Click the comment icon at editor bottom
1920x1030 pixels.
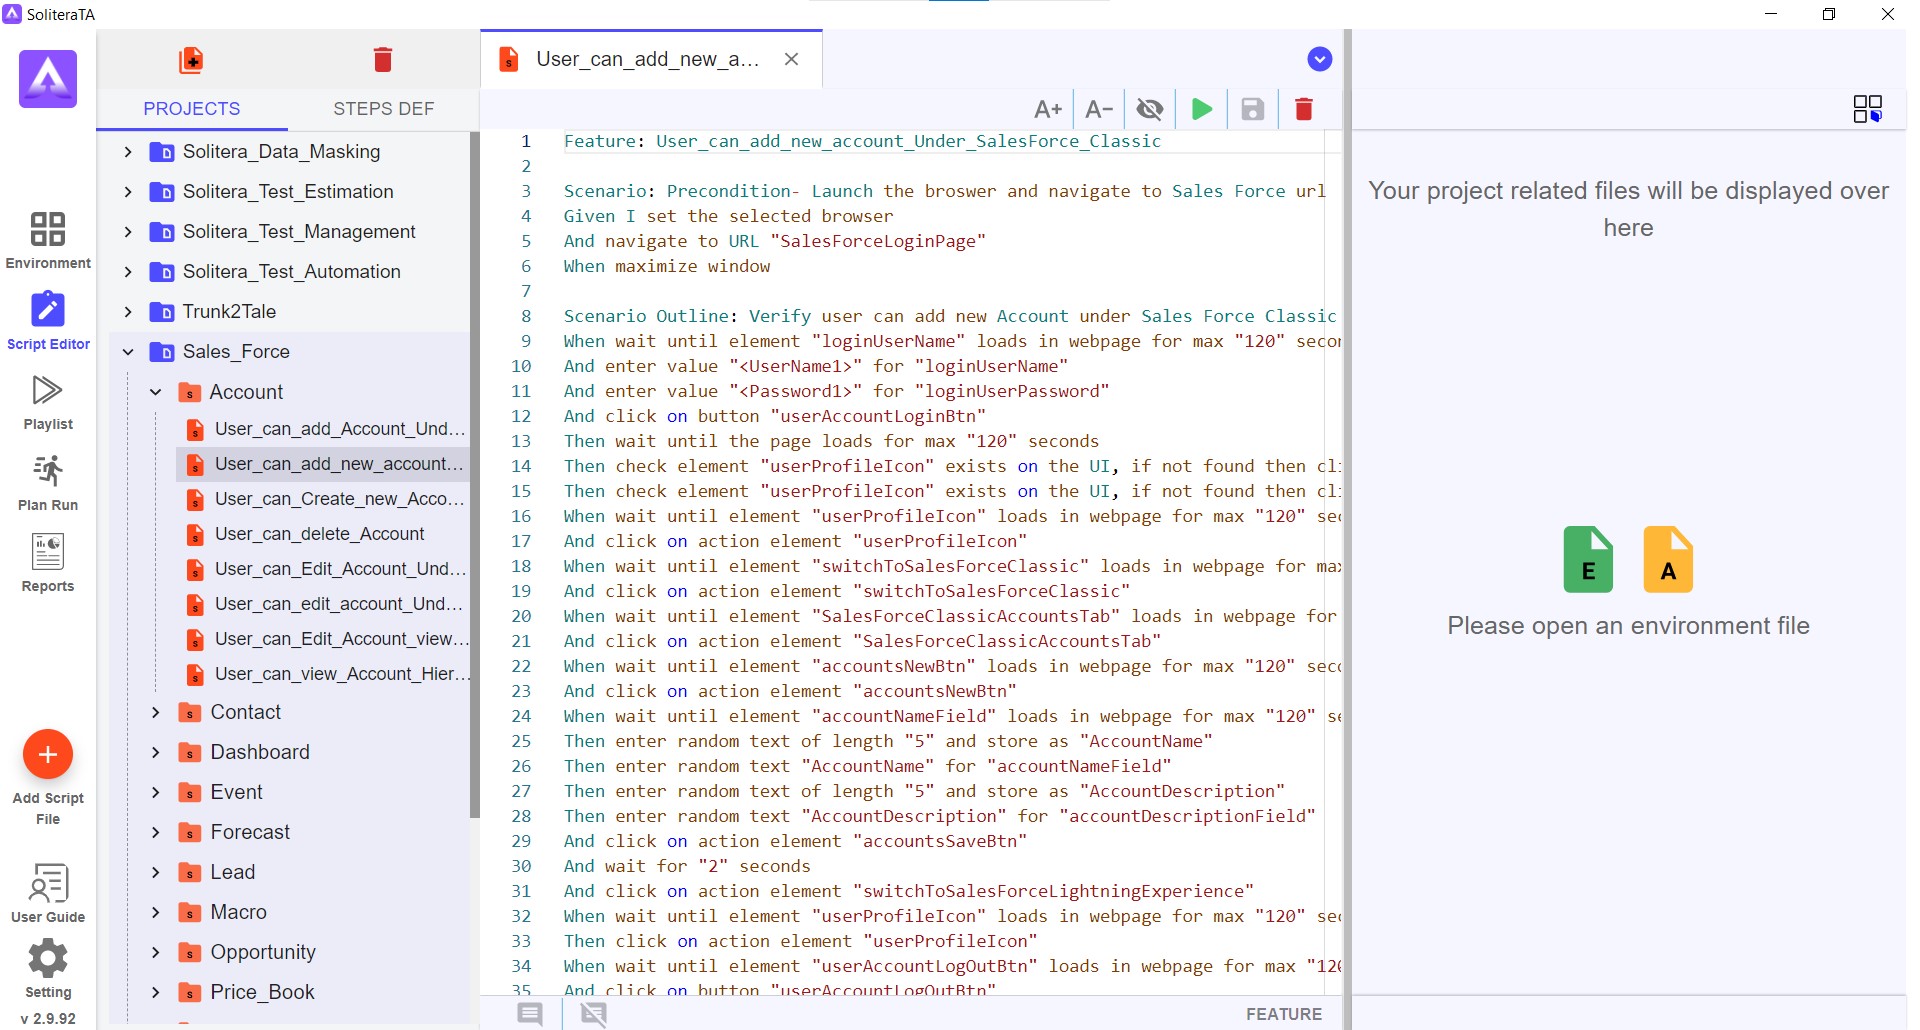click(x=530, y=1014)
